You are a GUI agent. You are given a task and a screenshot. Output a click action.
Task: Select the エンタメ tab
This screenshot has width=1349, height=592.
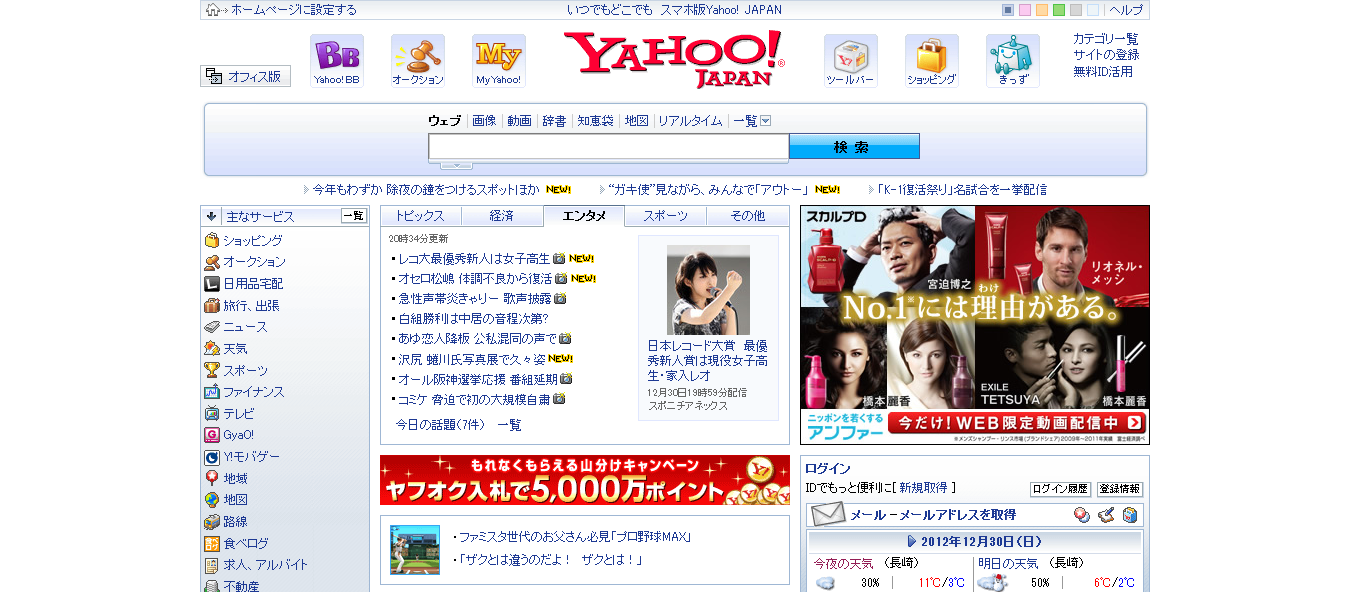pyautogui.click(x=584, y=216)
